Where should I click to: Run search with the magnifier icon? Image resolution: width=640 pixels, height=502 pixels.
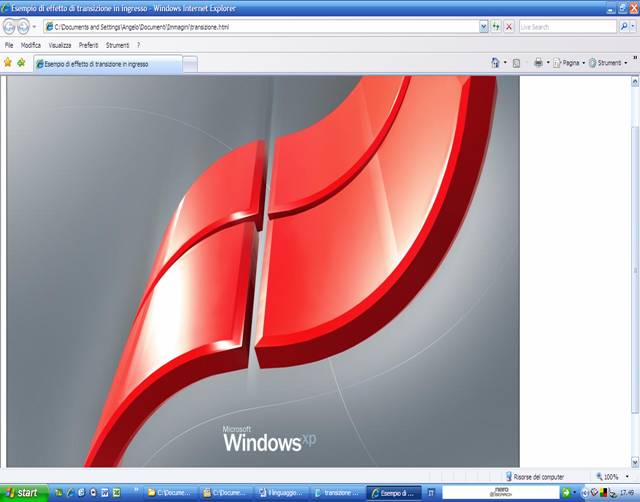point(623,27)
